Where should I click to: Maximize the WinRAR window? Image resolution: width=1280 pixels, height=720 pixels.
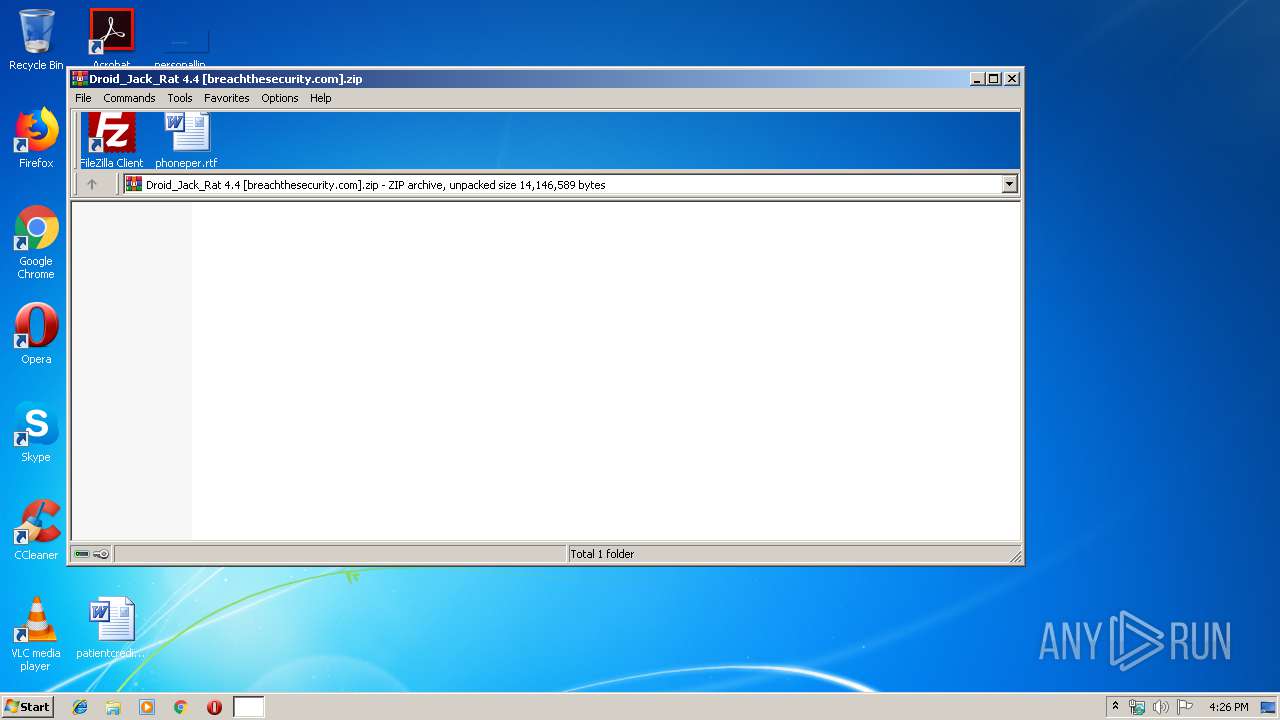point(993,78)
